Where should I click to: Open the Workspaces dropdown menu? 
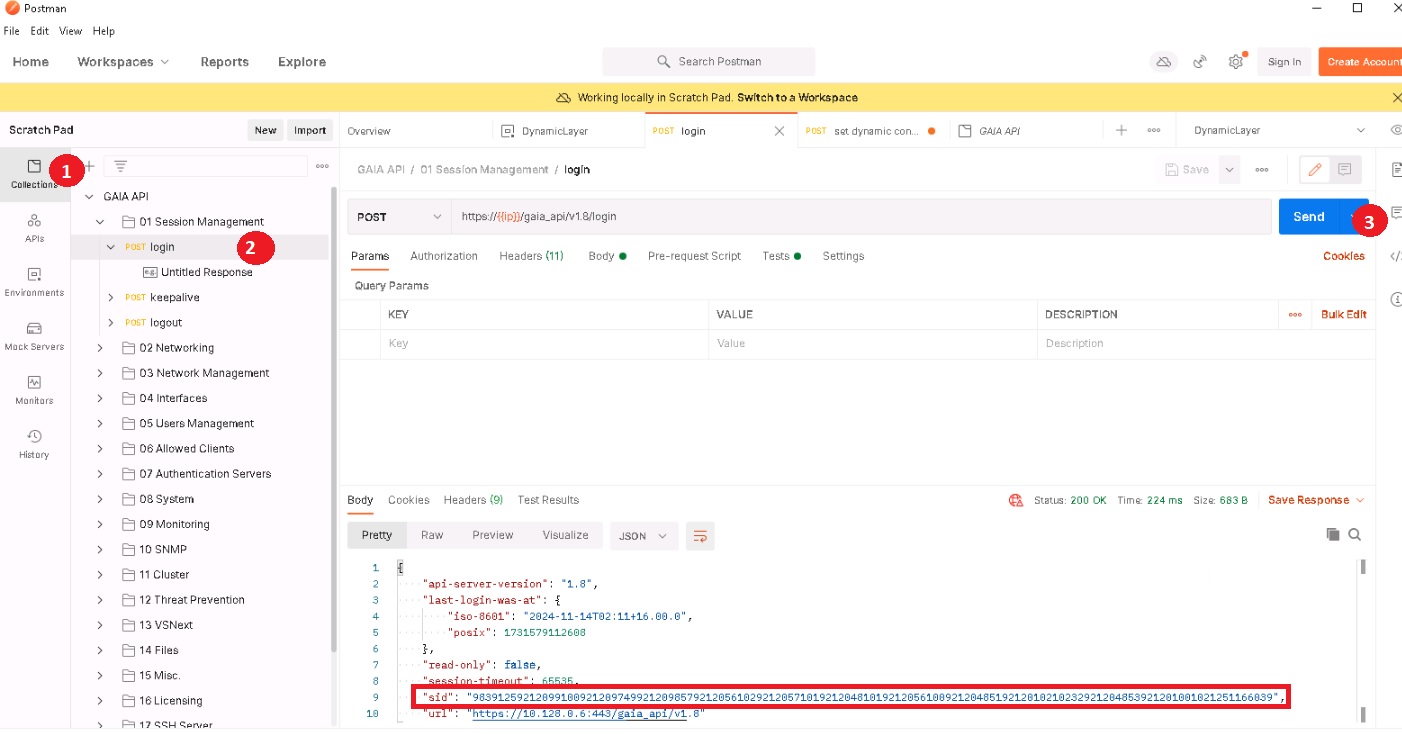pos(123,62)
